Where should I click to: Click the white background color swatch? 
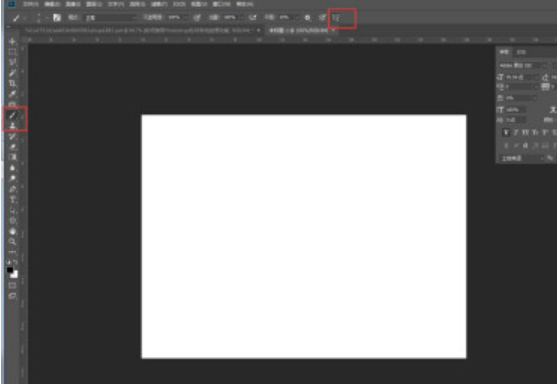(15, 275)
